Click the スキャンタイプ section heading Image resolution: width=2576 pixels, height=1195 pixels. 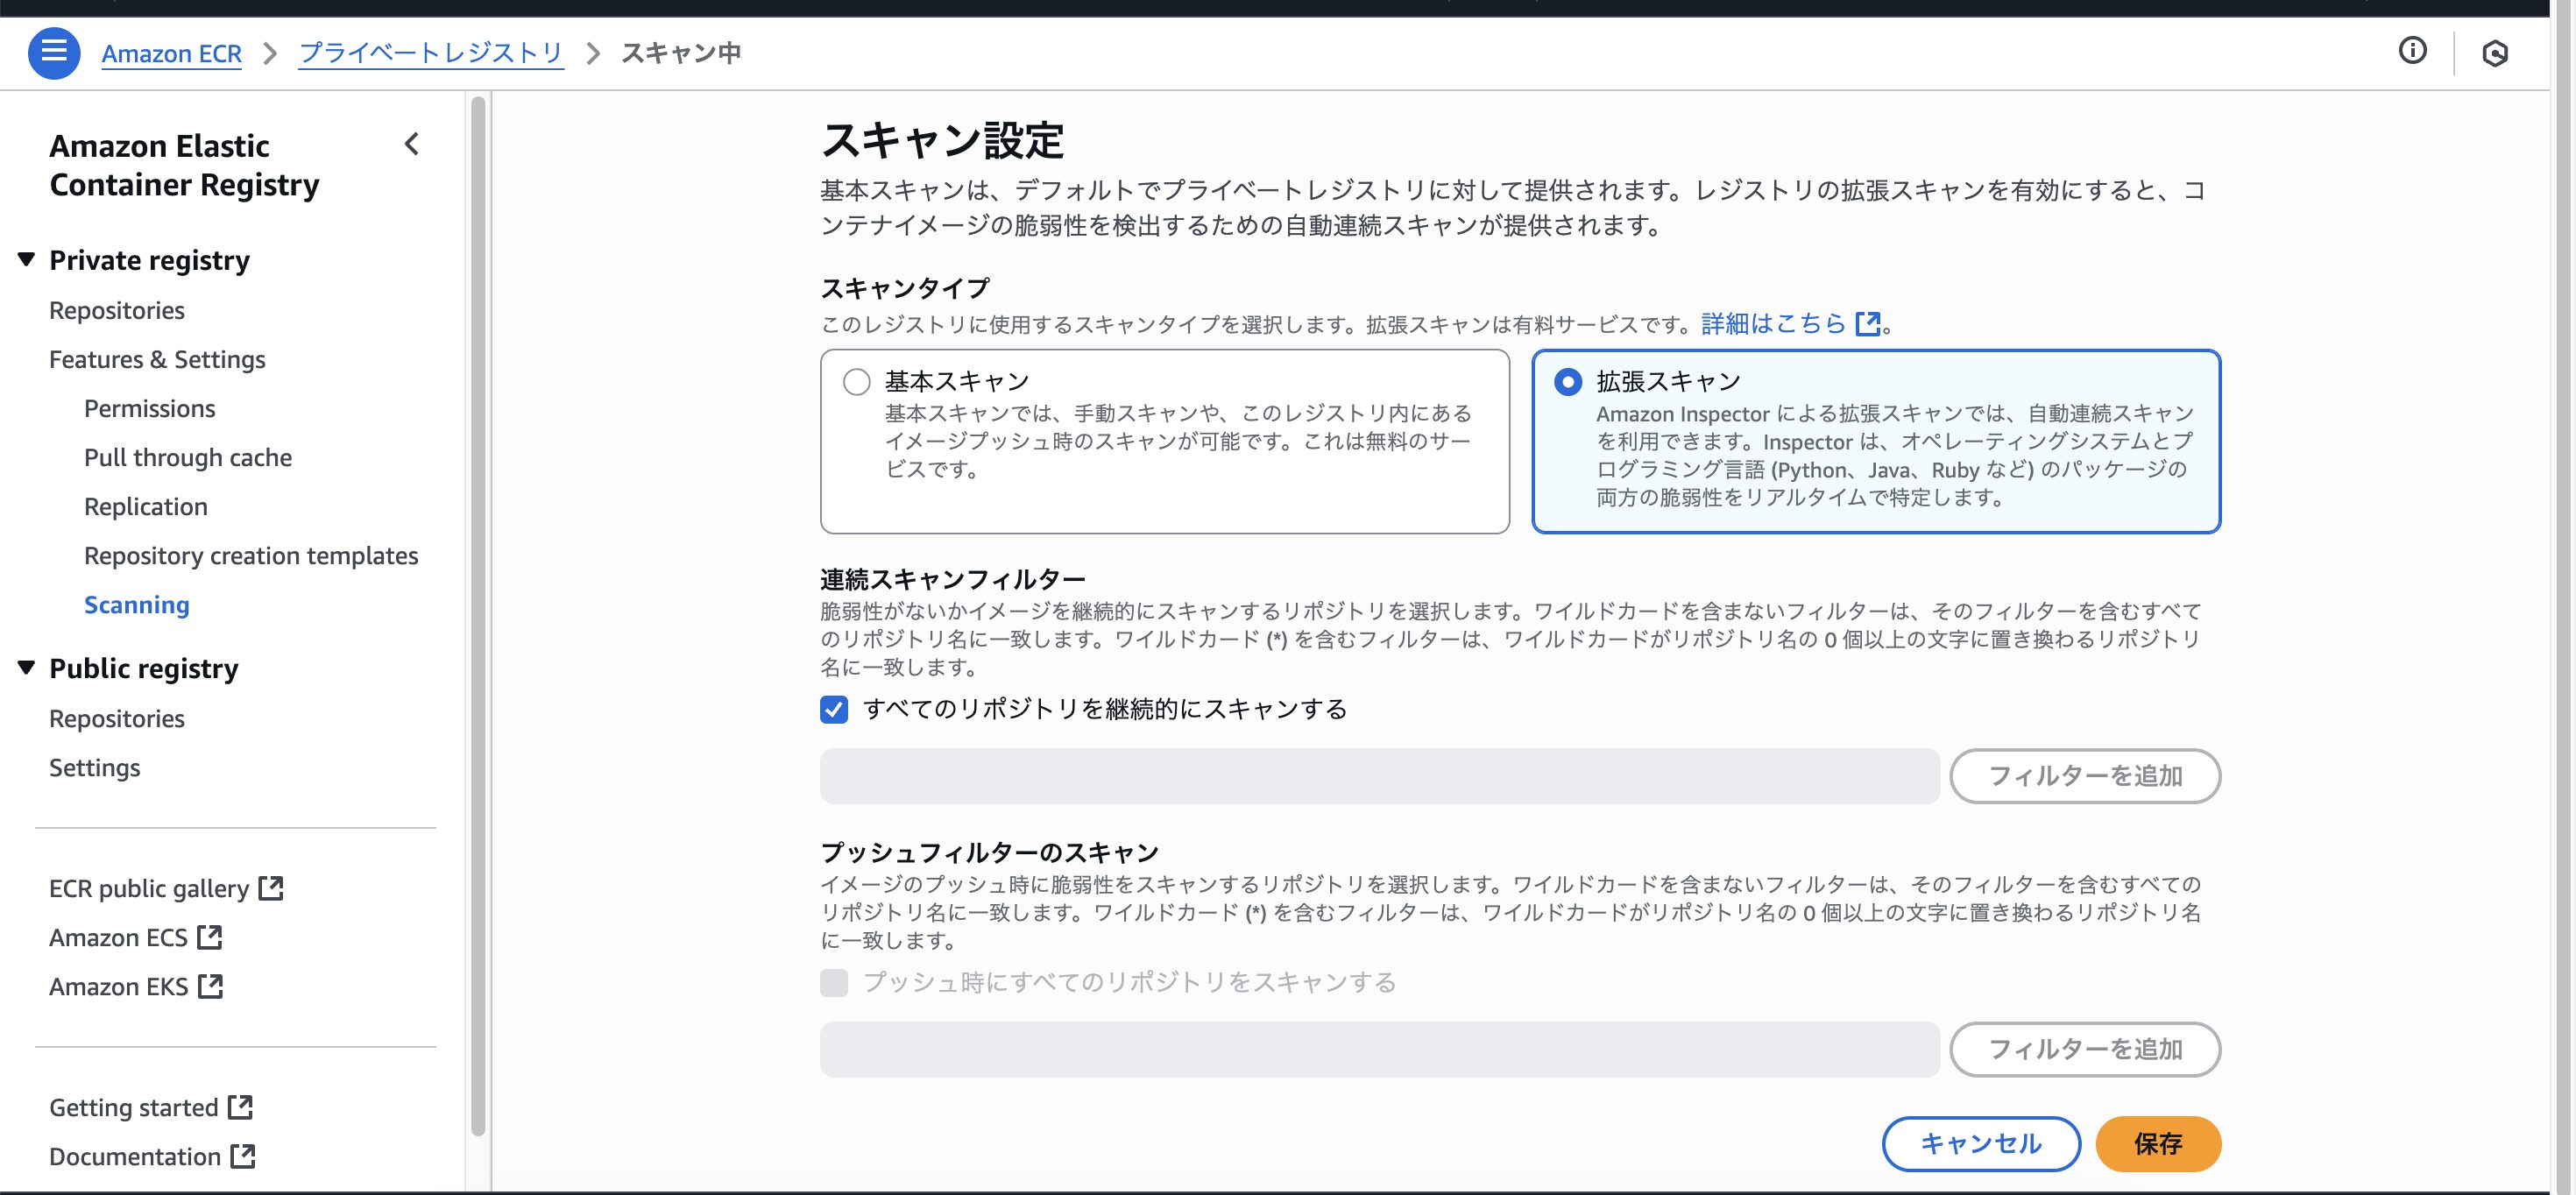tap(905, 288)
